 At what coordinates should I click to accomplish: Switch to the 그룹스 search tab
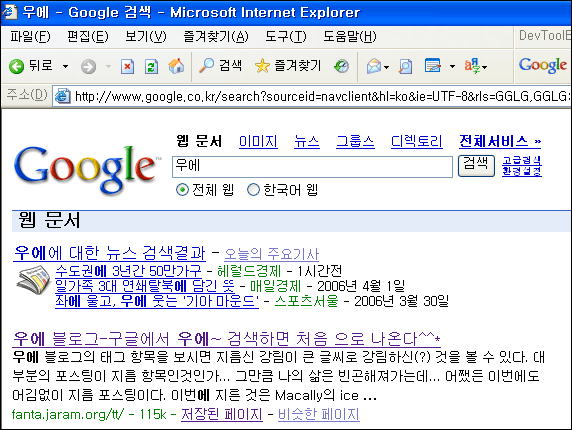[x=355, y=141]
